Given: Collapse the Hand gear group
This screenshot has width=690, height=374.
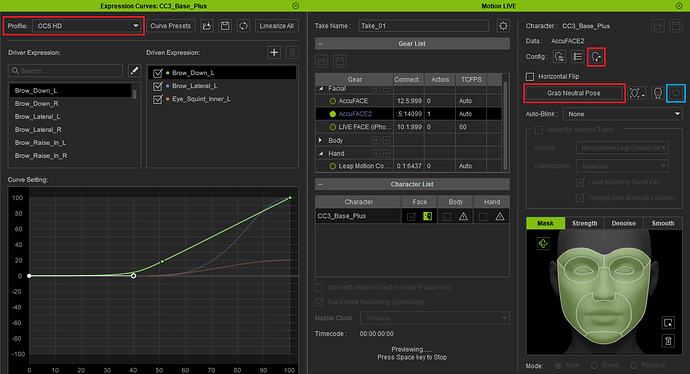Looking at the screenshot, I should click(321, 154).
